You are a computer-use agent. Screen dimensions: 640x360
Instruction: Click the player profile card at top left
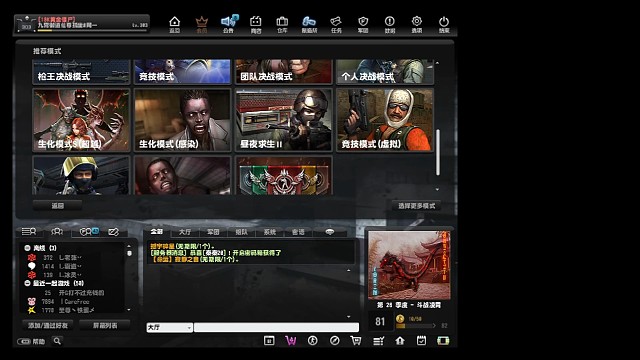pyautogui.click(x=82, y=24)
